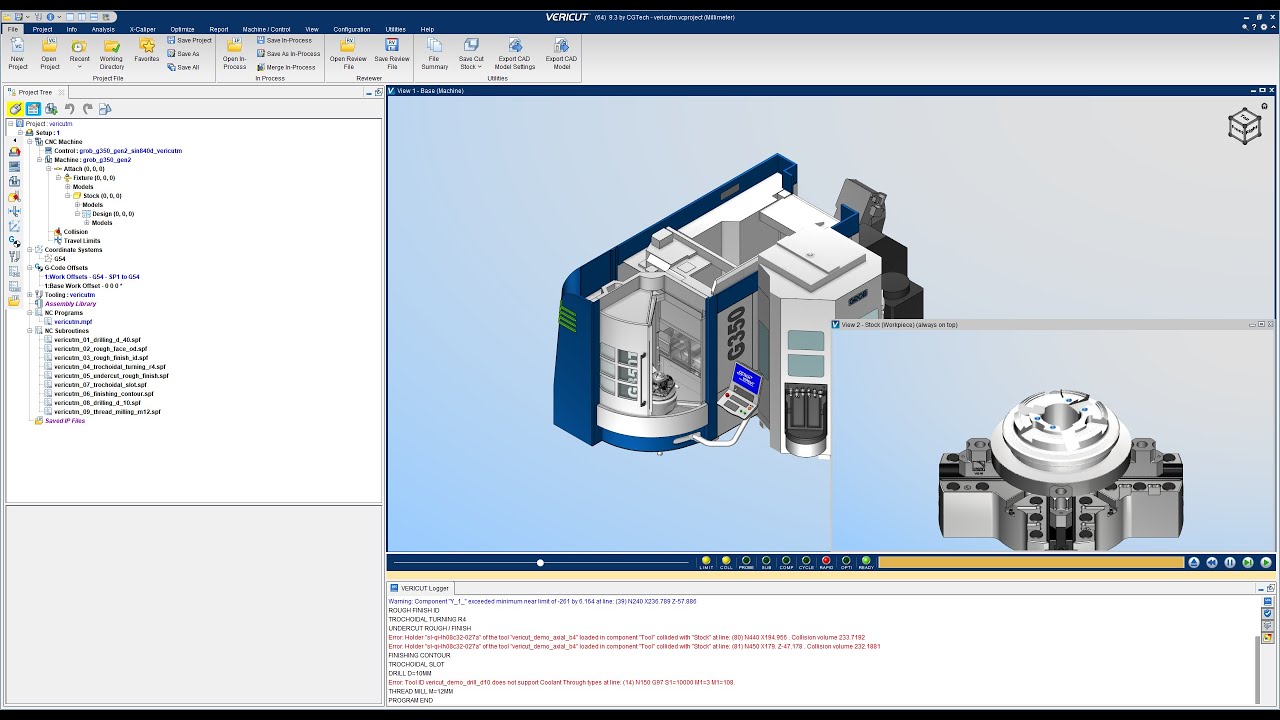The width and height of the screenshot is (1280, 720).
Task: Click the undo arrow in Project Tree toolbar
Action: 69,109
